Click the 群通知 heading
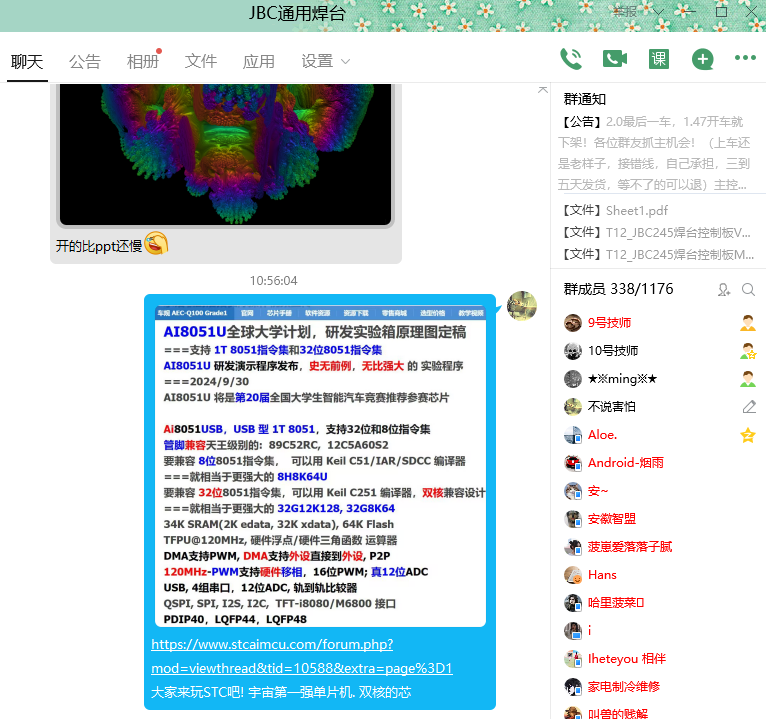This screenshot has height=719, width=766. 585,99
